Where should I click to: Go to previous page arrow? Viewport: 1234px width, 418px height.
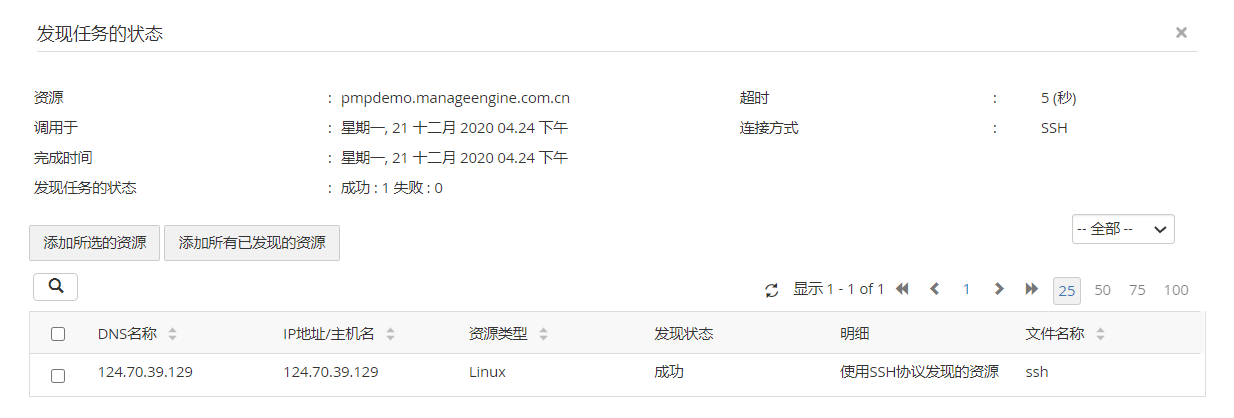935,289
